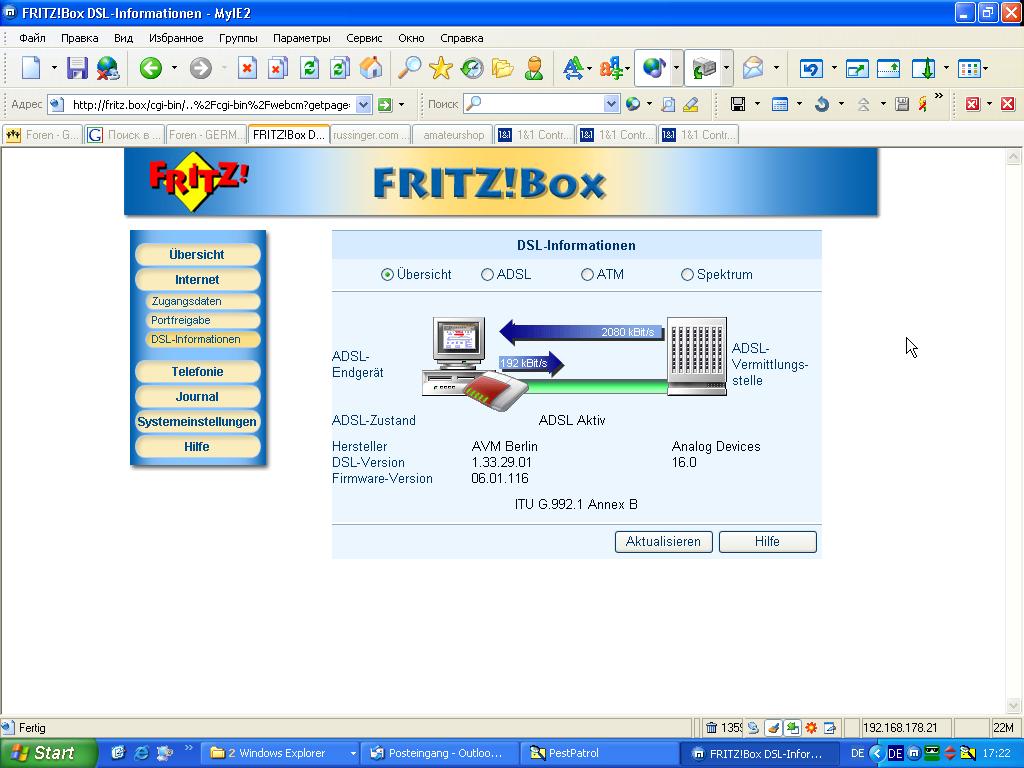Select the ATM radio button
This screenshot has height=768, width=1024.
coord(587,275)
